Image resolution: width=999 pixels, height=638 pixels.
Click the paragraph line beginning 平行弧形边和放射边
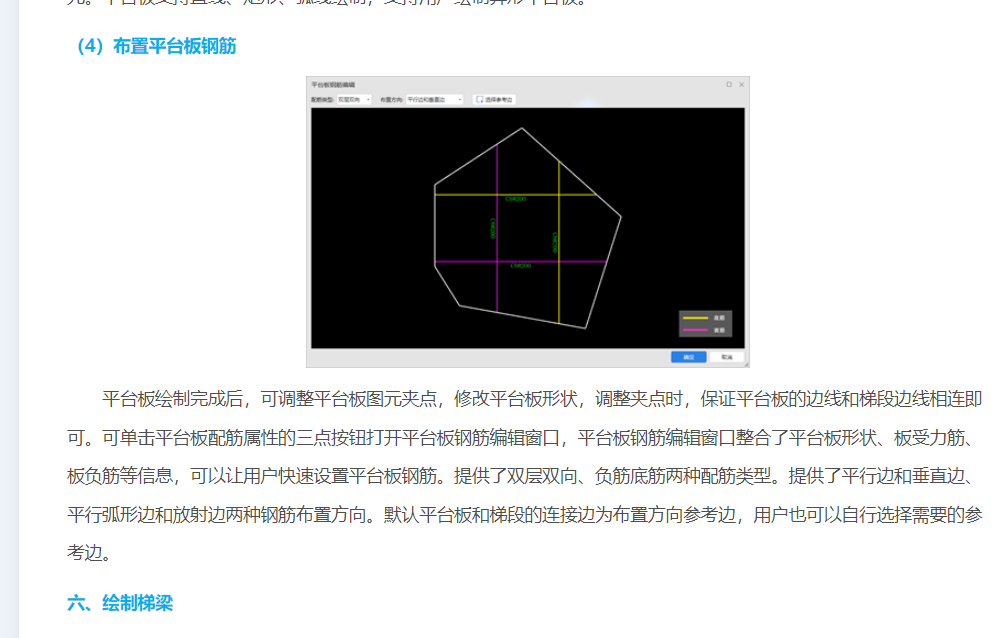coord(525,514)
